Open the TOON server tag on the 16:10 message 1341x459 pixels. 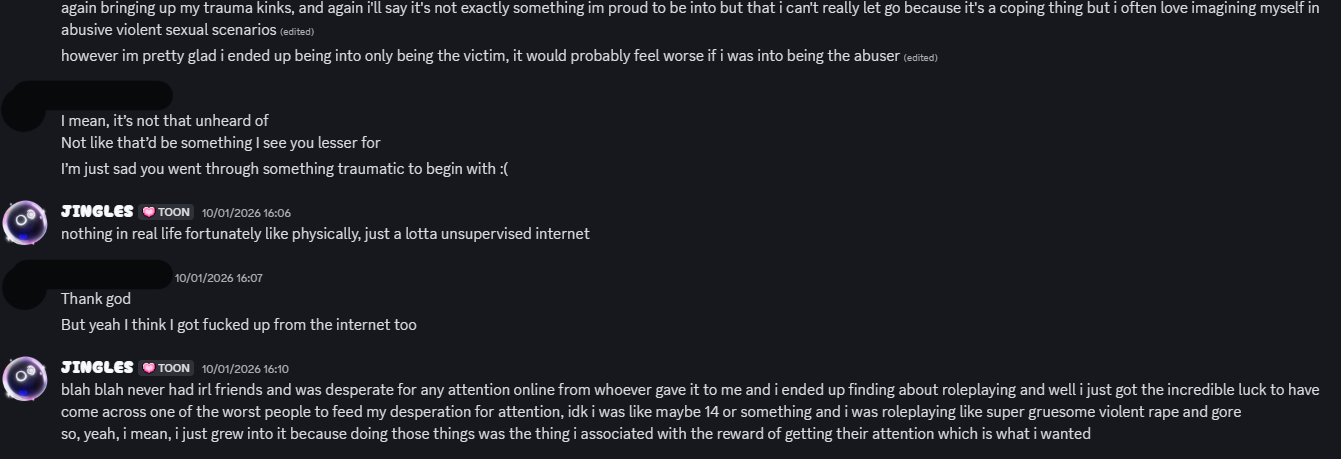(166, 369)
